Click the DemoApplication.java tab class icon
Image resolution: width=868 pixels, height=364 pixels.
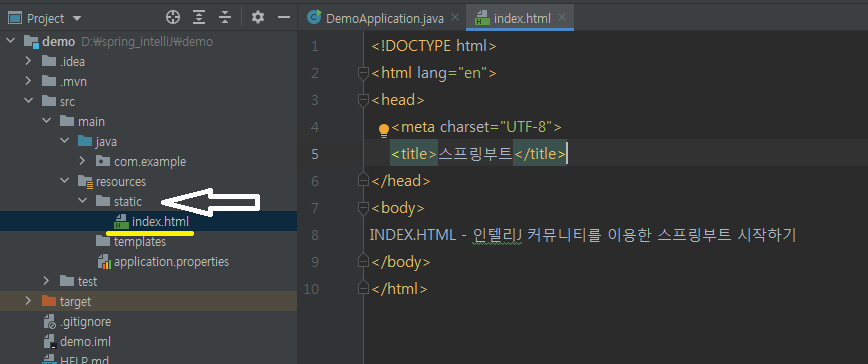click(314, 18)
